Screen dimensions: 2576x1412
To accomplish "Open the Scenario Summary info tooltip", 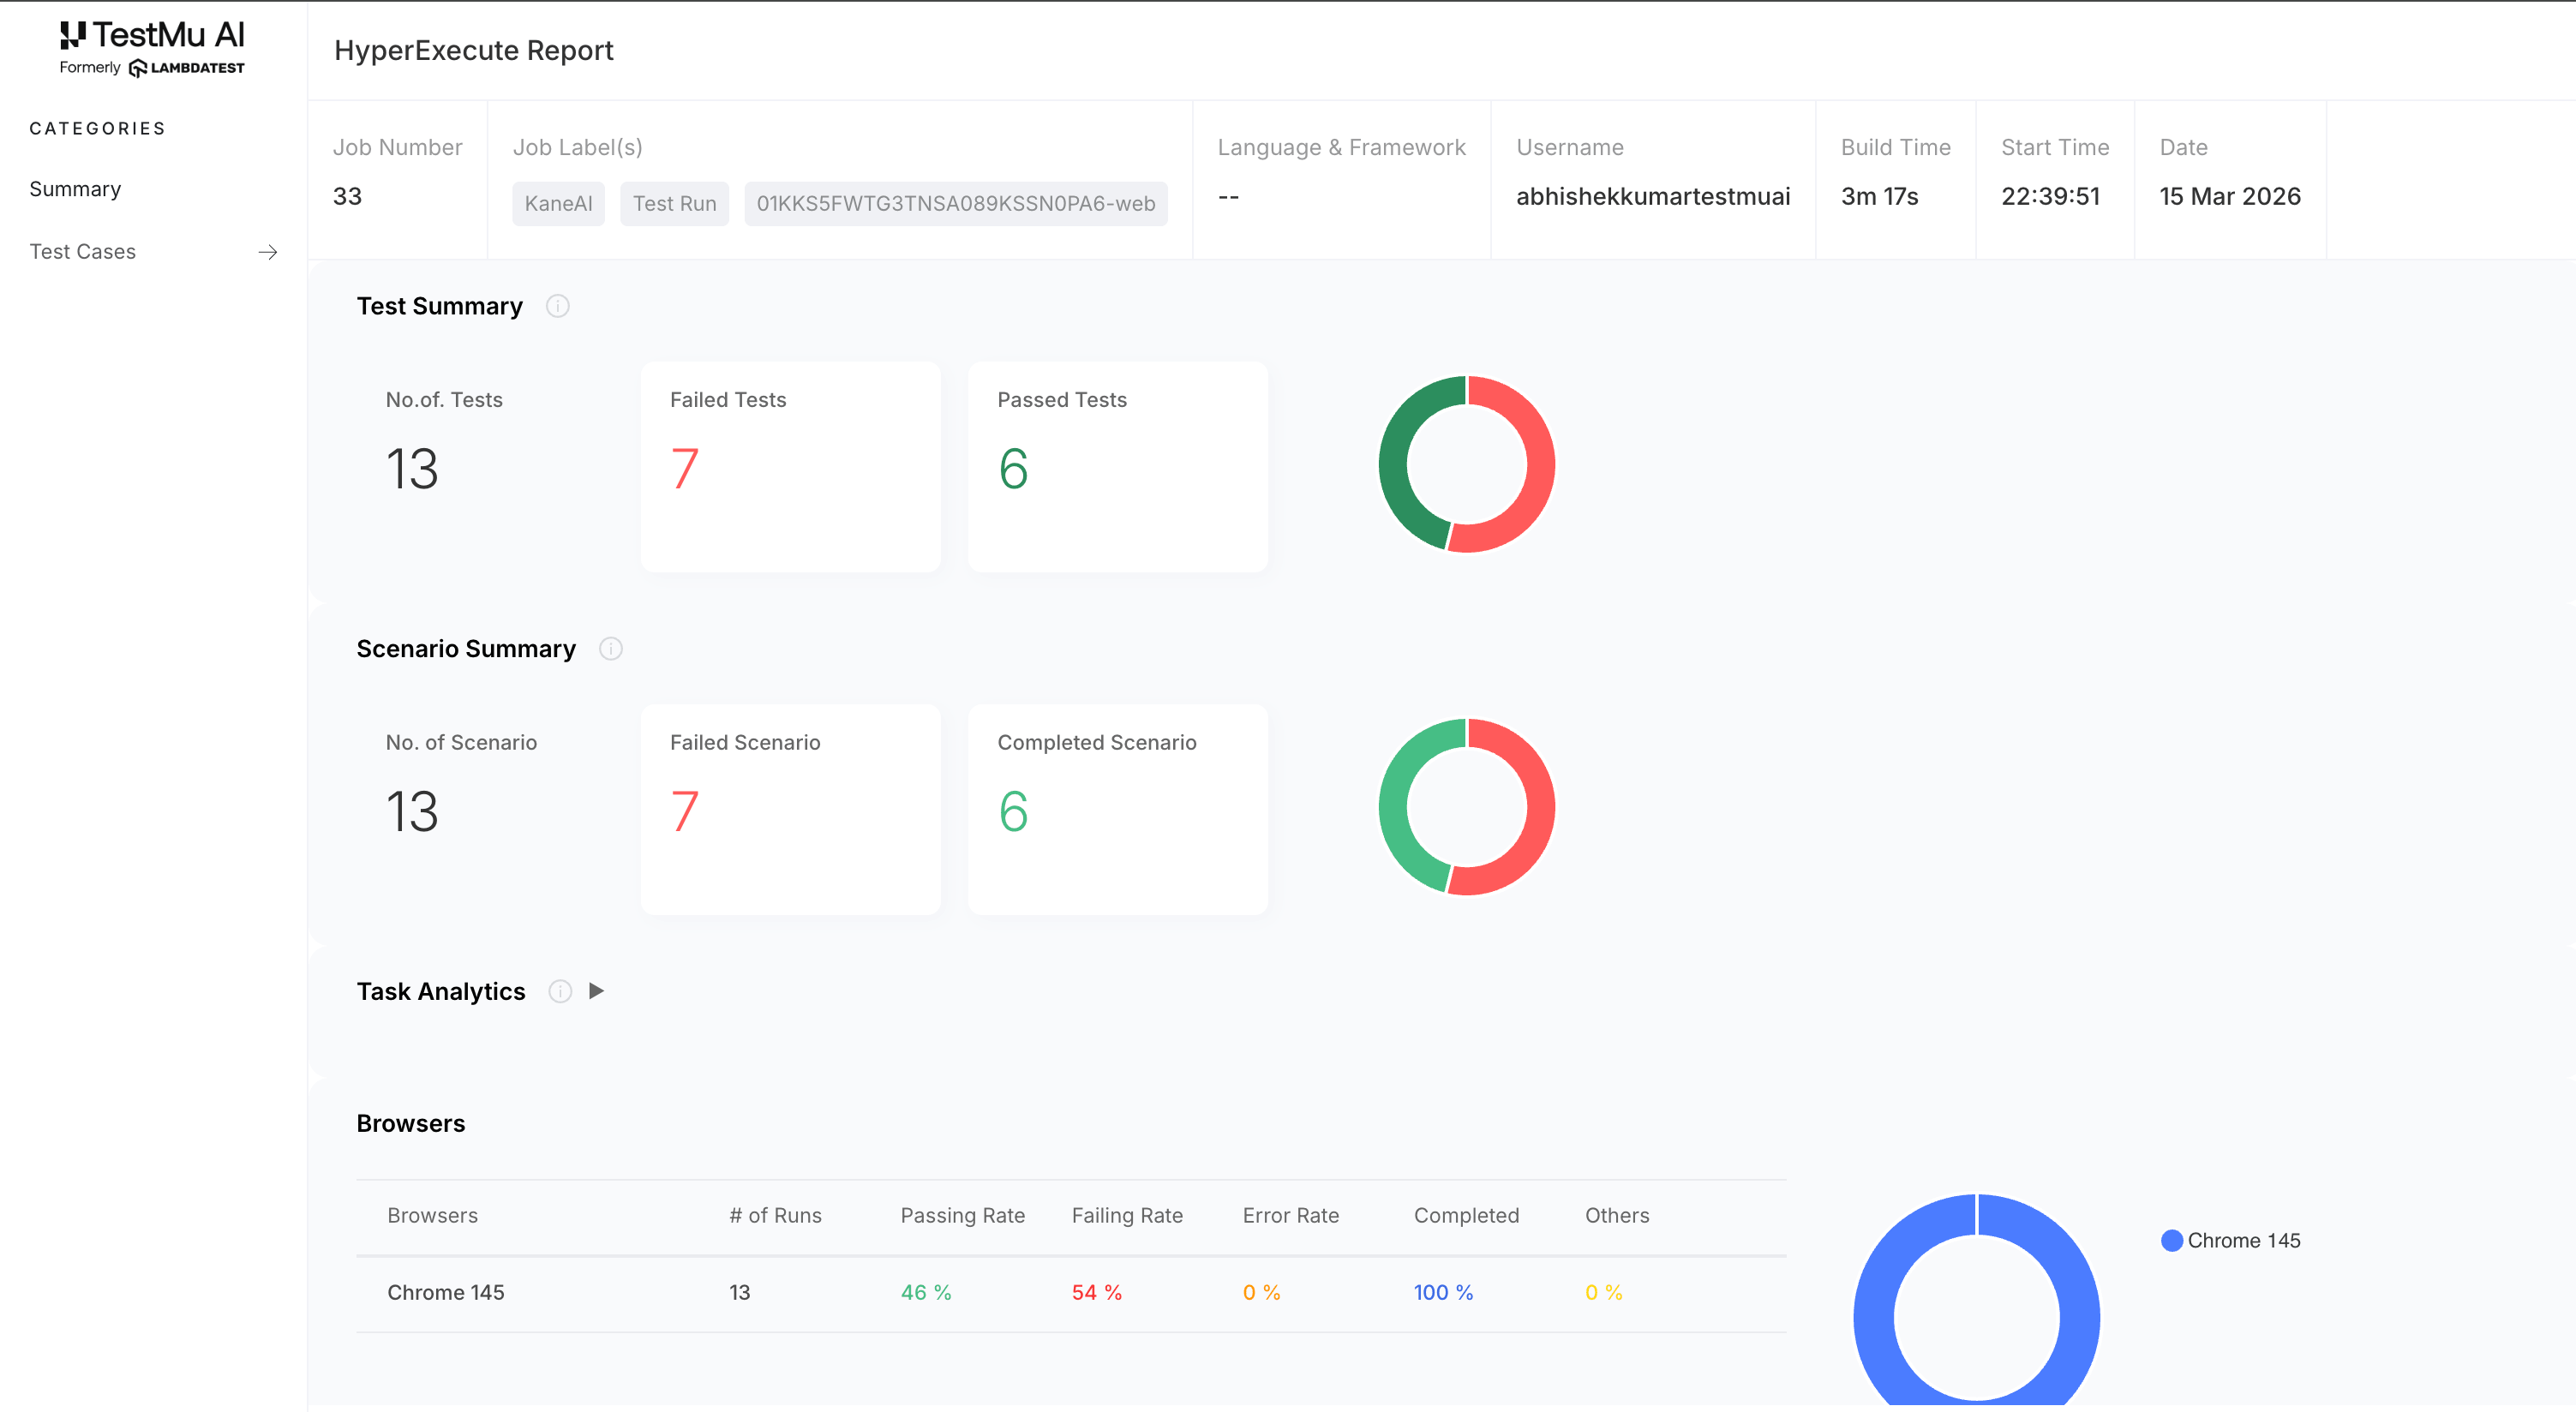I will coord(611,649).
